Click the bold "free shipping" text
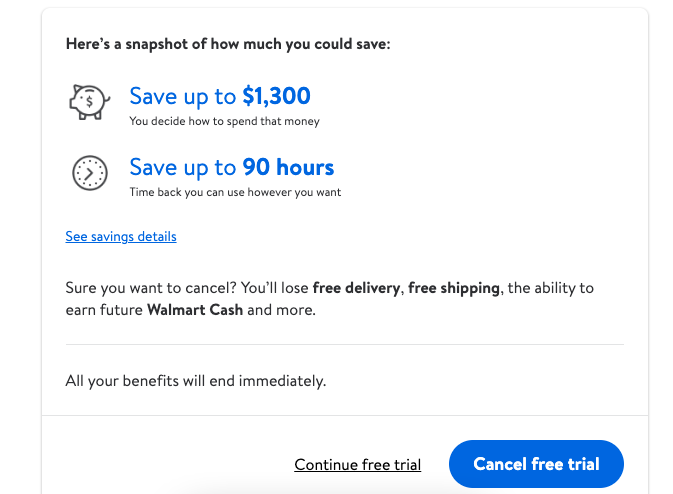This screenshot has width=673, height=494. 454,288
